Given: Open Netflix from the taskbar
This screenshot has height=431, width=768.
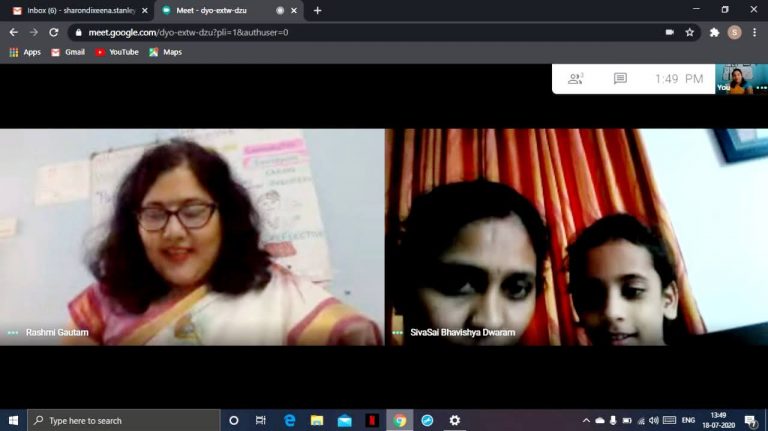Looking at the screenshot, I should 372,421.
